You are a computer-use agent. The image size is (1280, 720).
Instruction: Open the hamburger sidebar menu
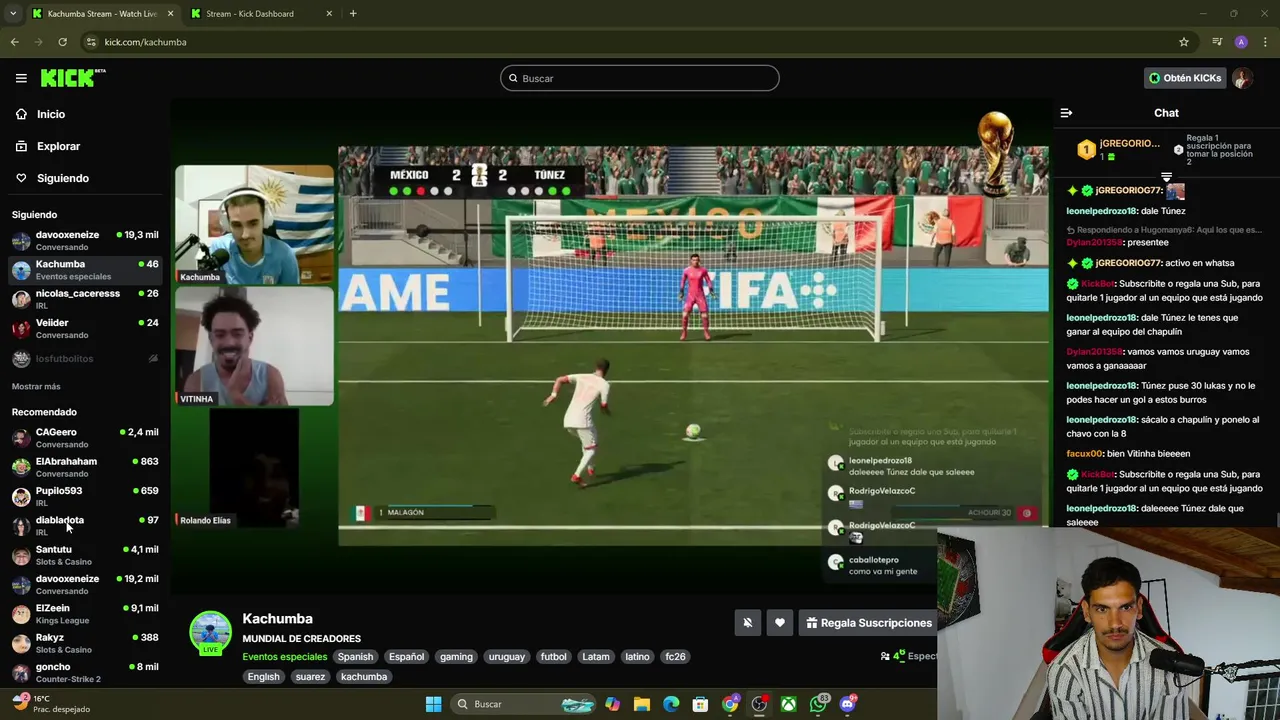(21, 78)
